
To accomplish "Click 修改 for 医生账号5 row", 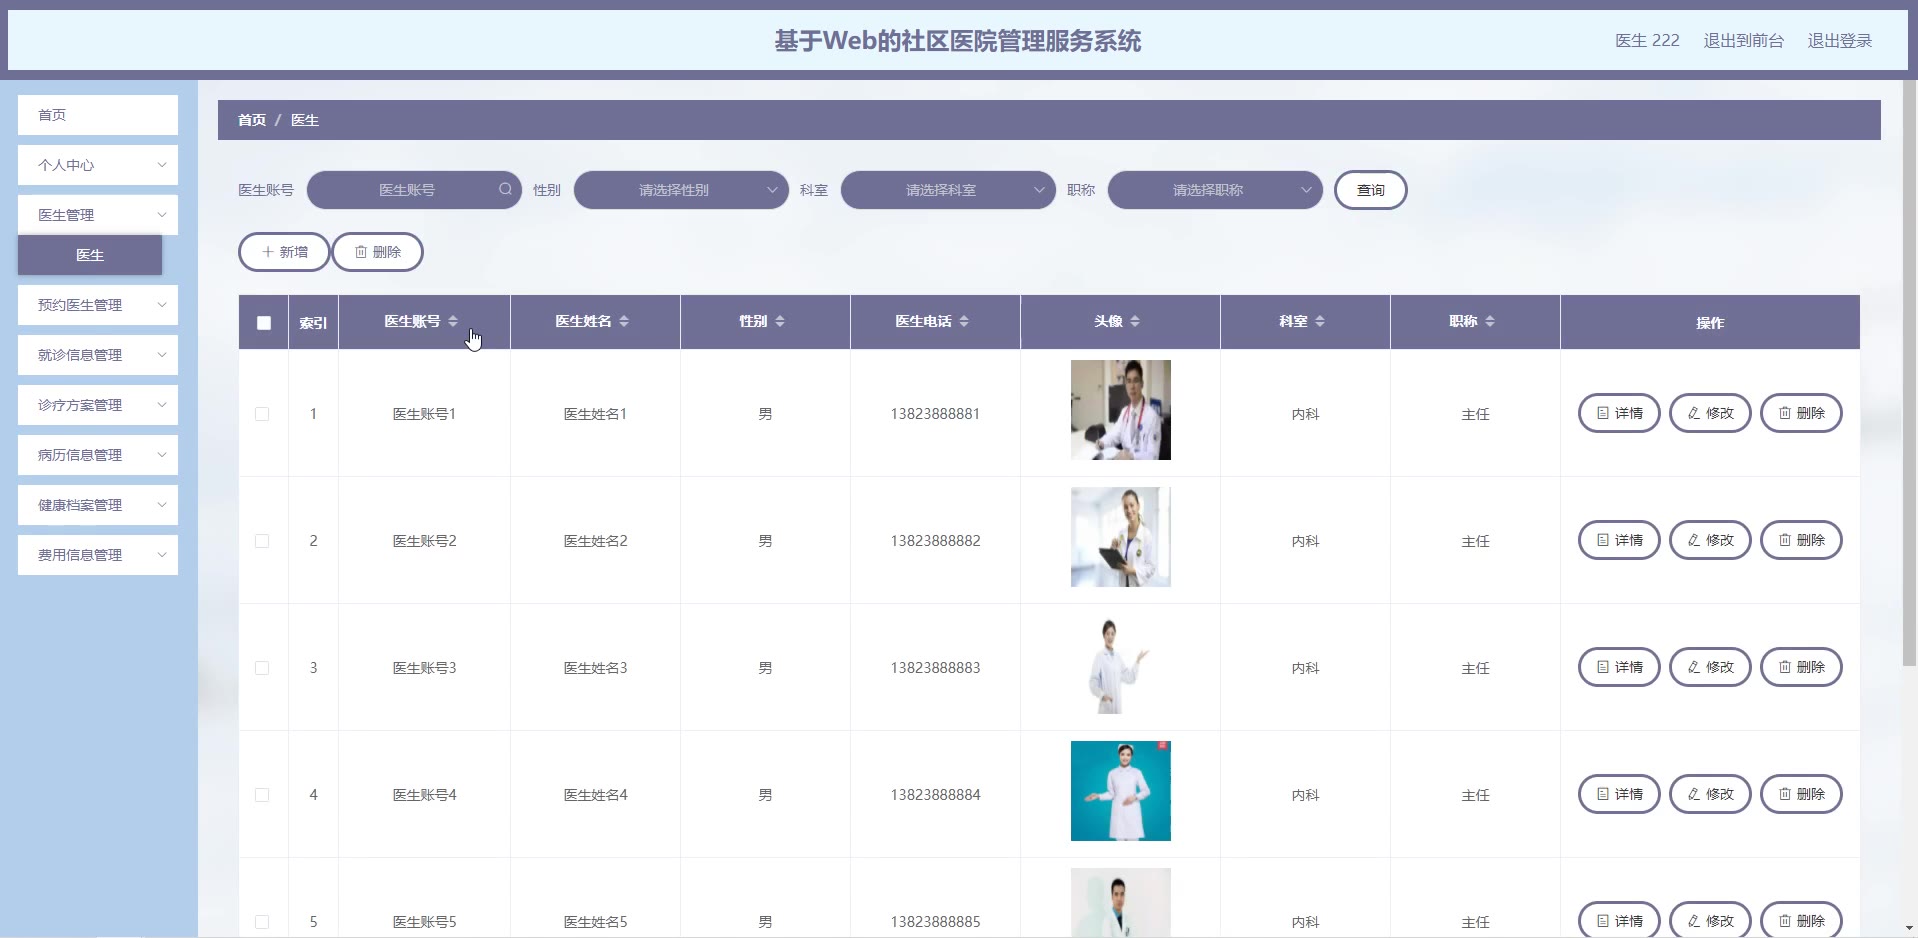I will 1710,920.
